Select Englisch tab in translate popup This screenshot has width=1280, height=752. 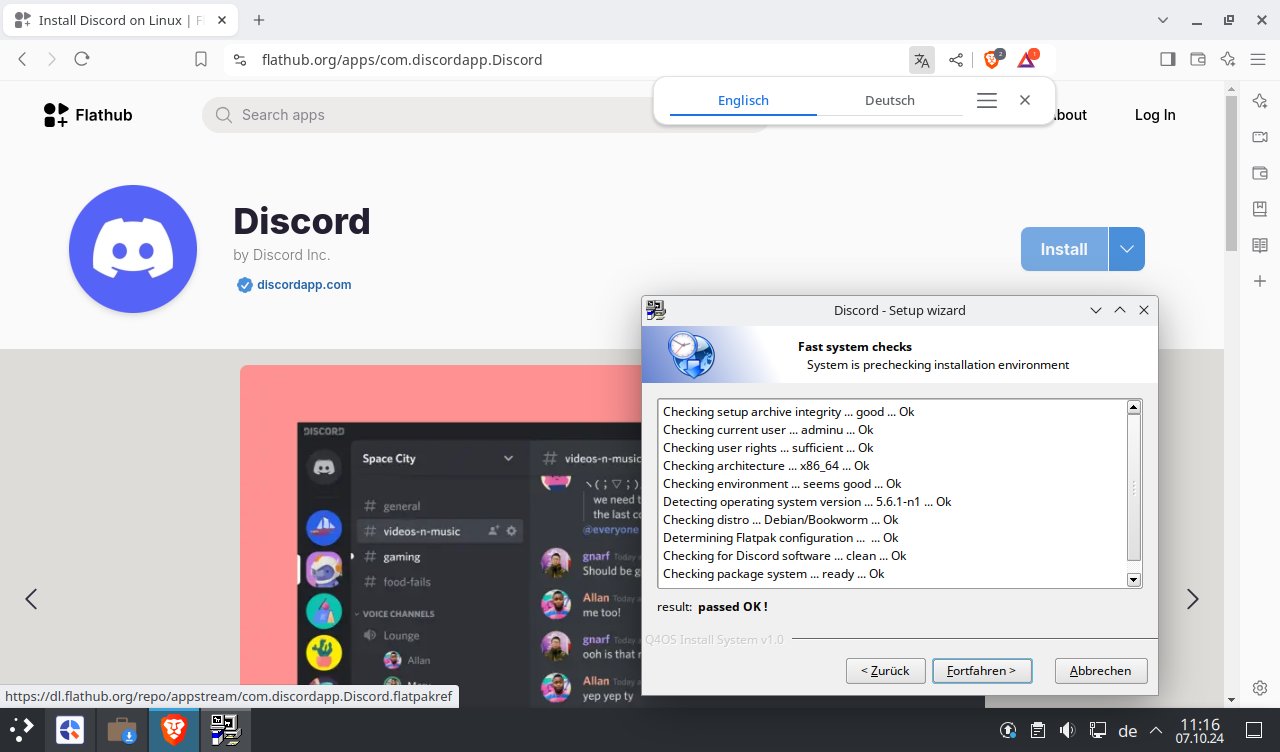point(743,100)
